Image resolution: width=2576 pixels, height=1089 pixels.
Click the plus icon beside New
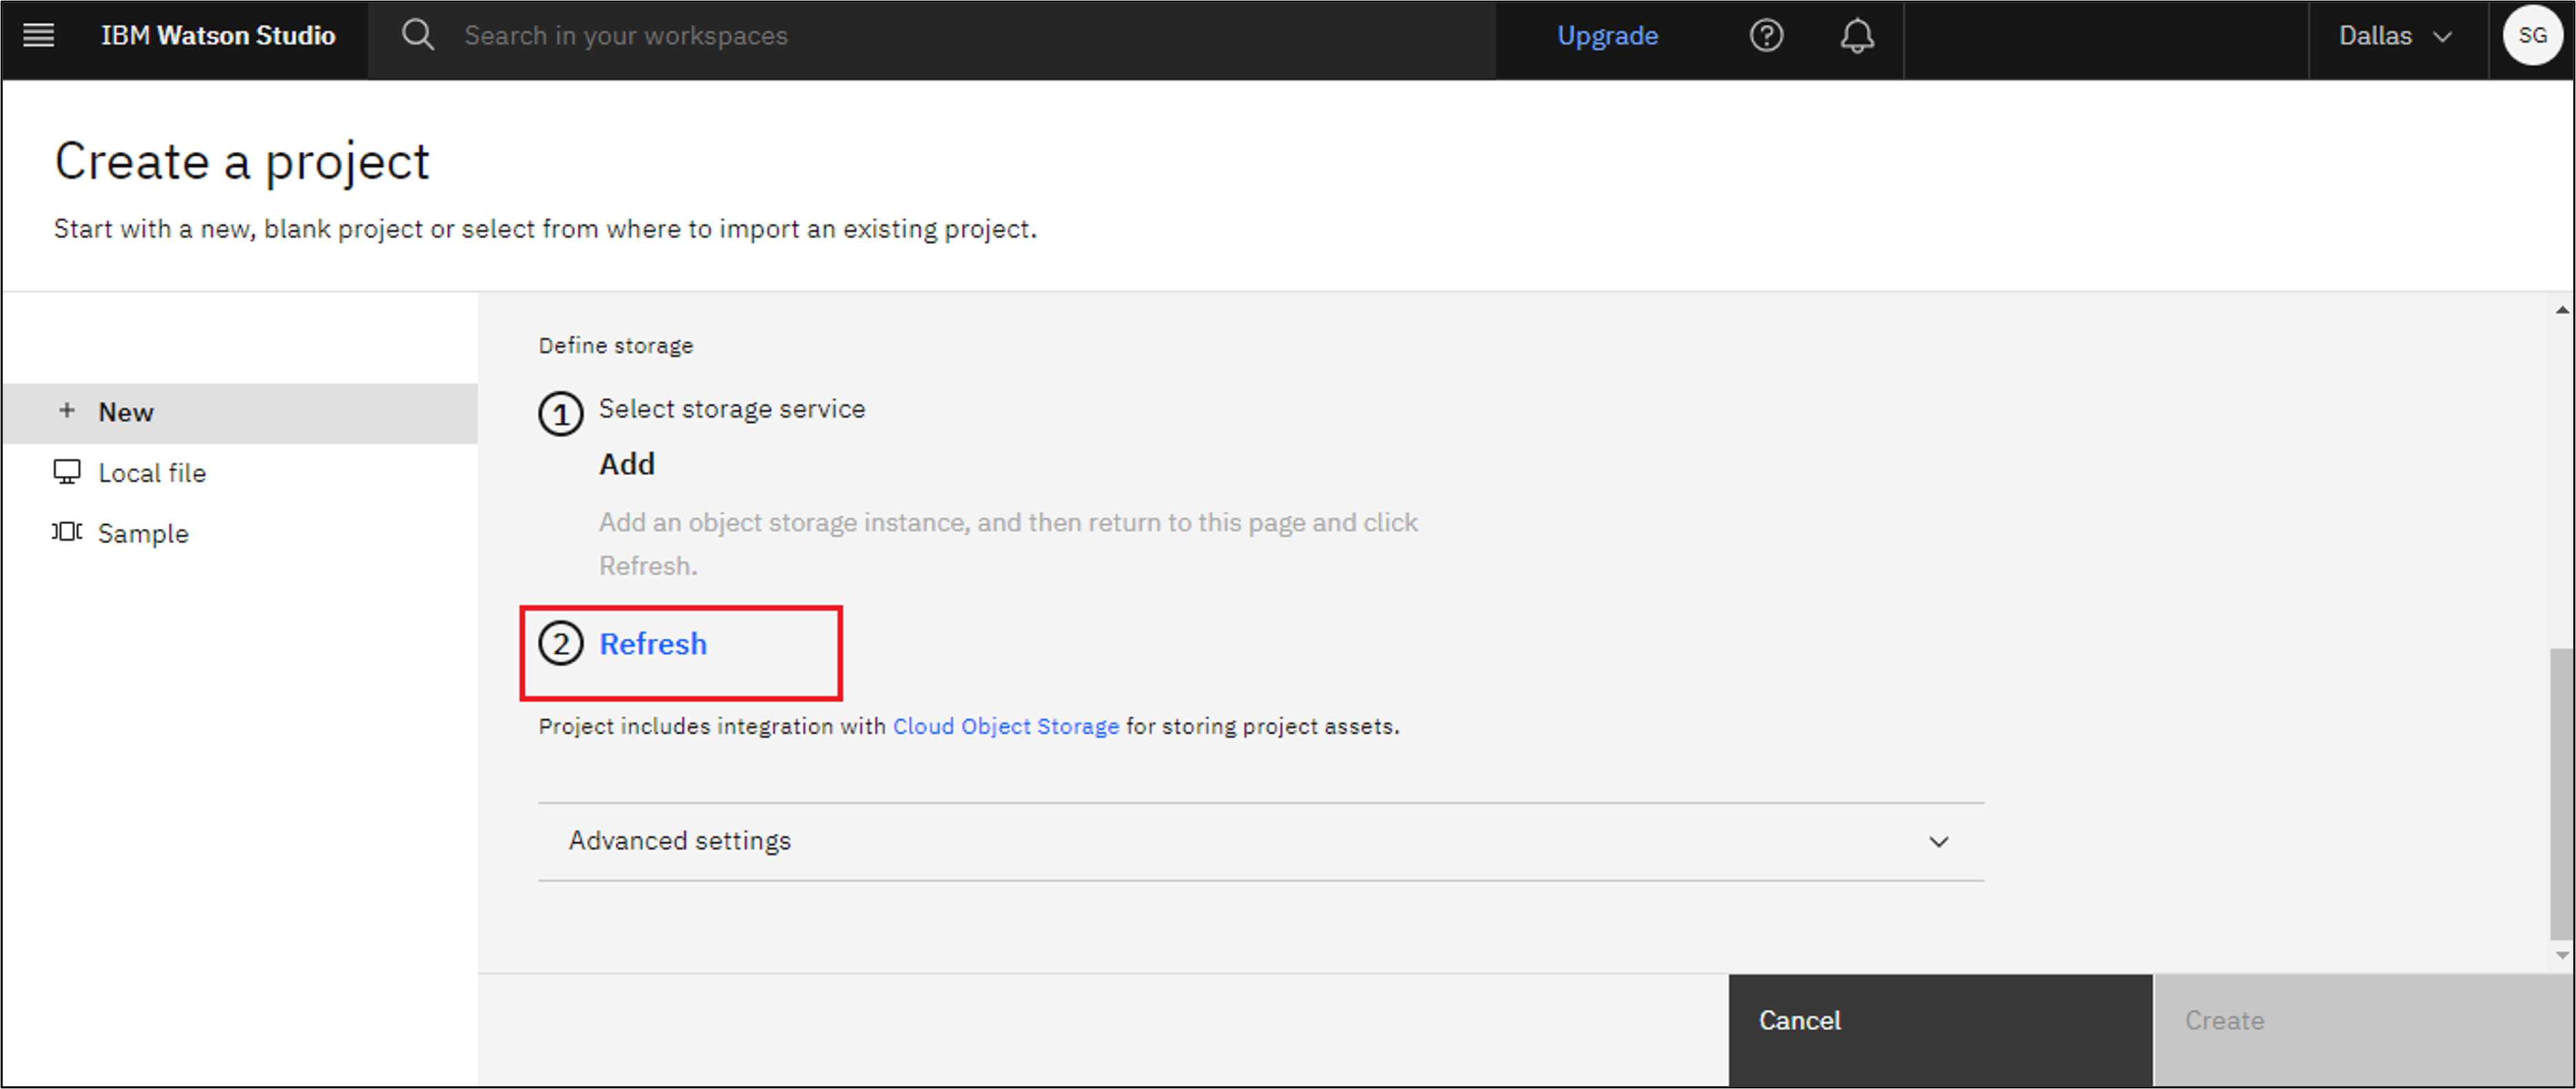[x=67, y=411]
